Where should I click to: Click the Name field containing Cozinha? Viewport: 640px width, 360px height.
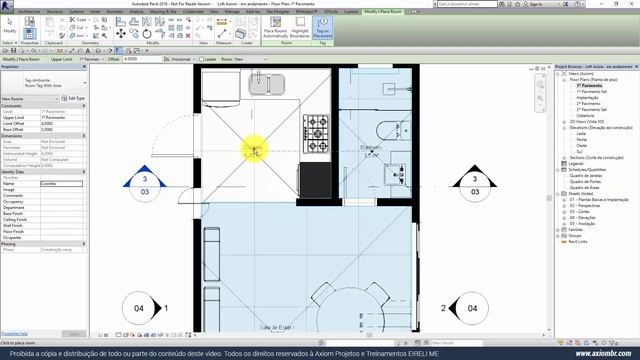tap(62, 184)
